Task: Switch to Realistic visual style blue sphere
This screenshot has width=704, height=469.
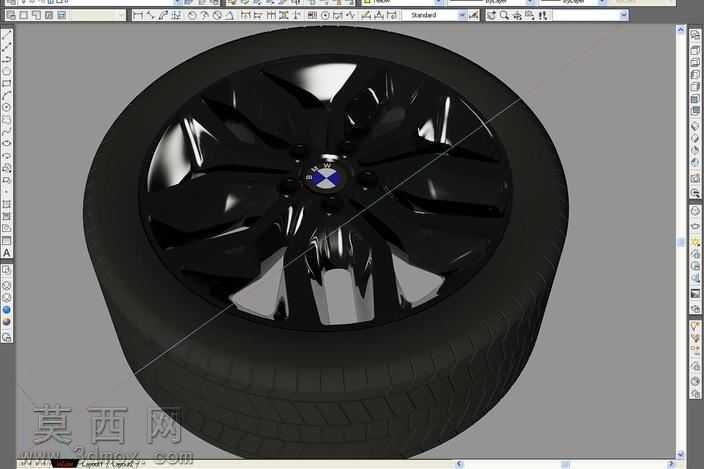Action: pyautogui.click(x=6, y=310)
